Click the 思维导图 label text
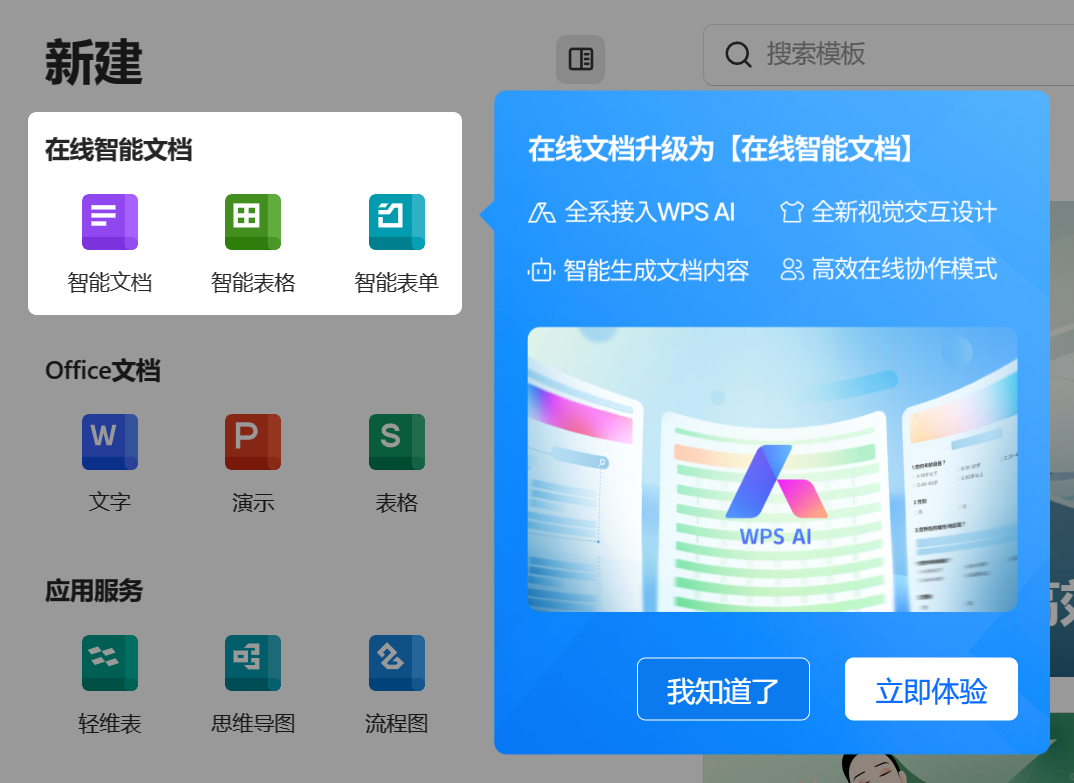Image resolution: width=1074 pixels, height=783 pixels. [253, 723]
